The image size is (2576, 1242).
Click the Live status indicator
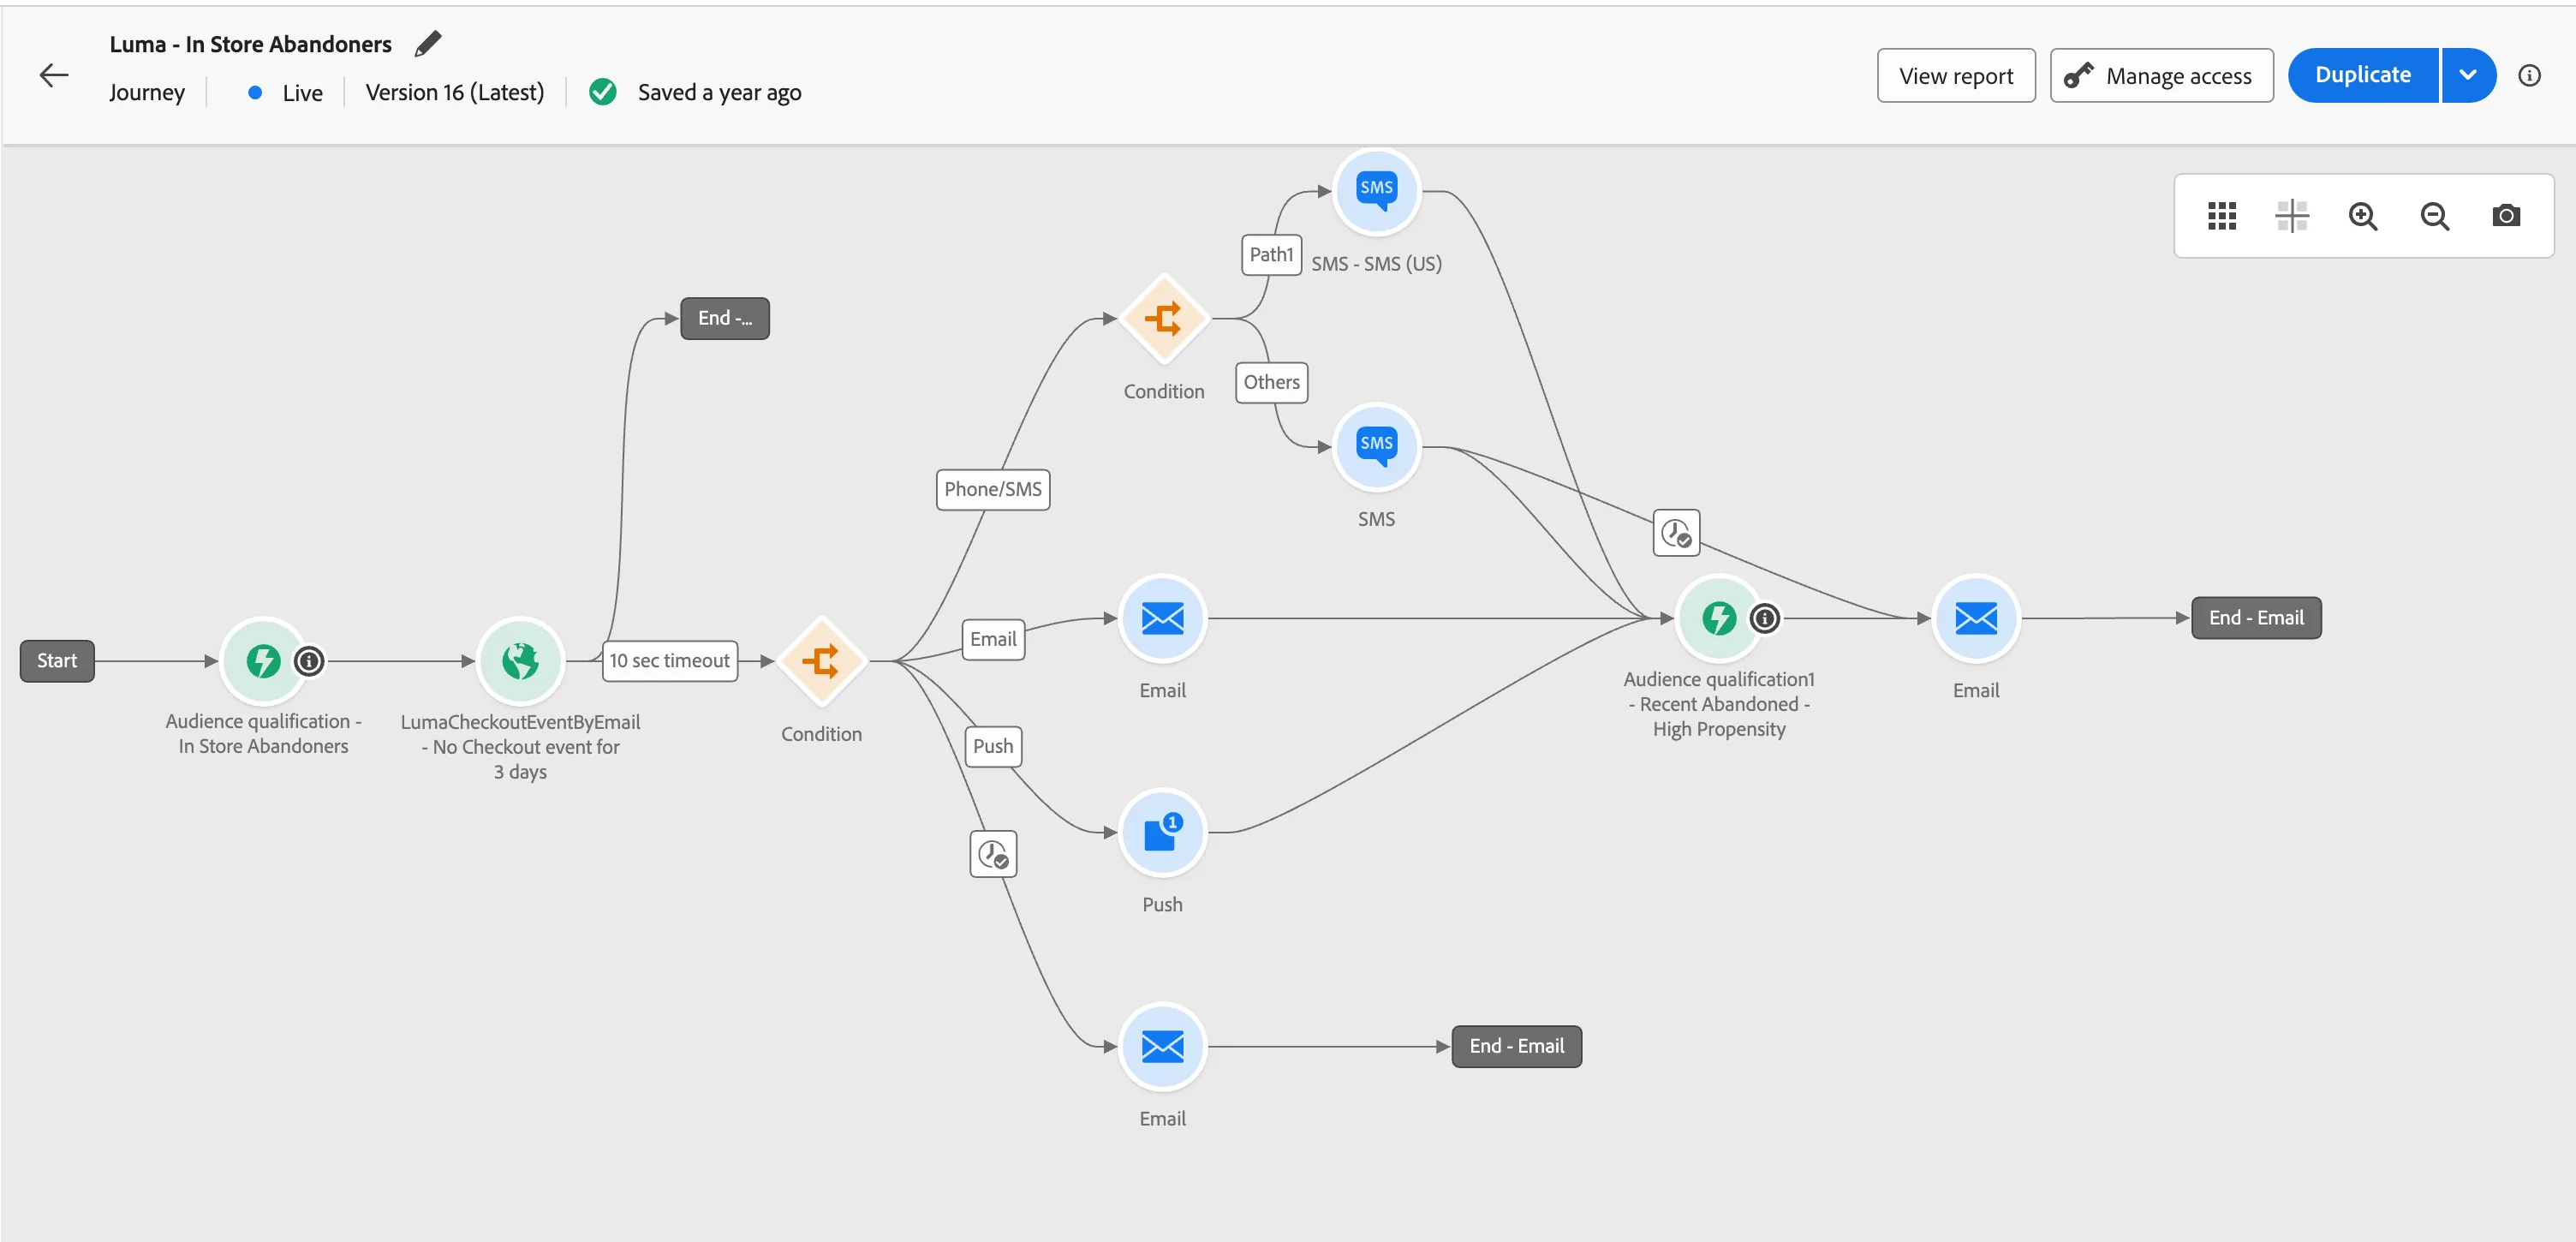285,93
